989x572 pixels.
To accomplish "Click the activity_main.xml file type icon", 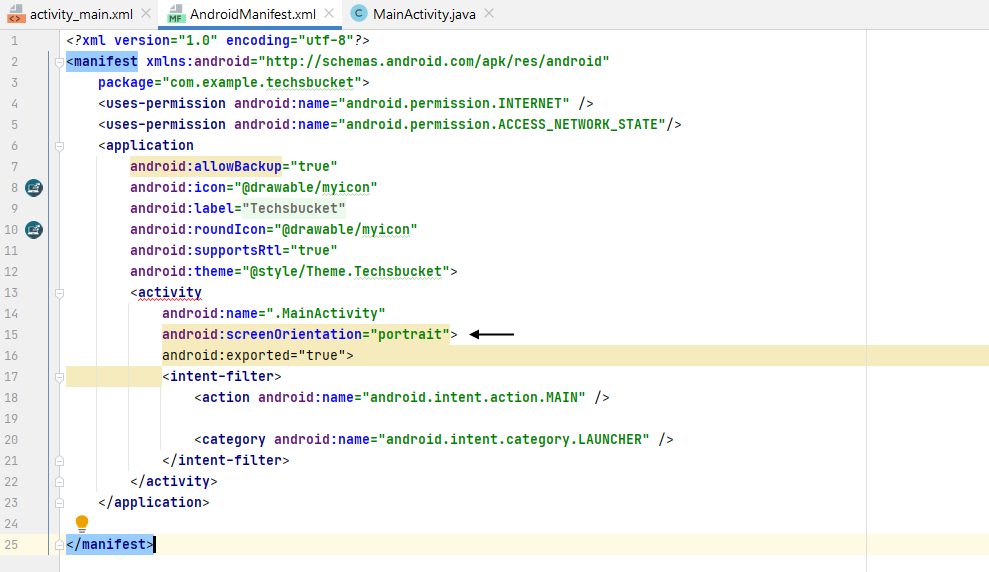I will 15,14.
